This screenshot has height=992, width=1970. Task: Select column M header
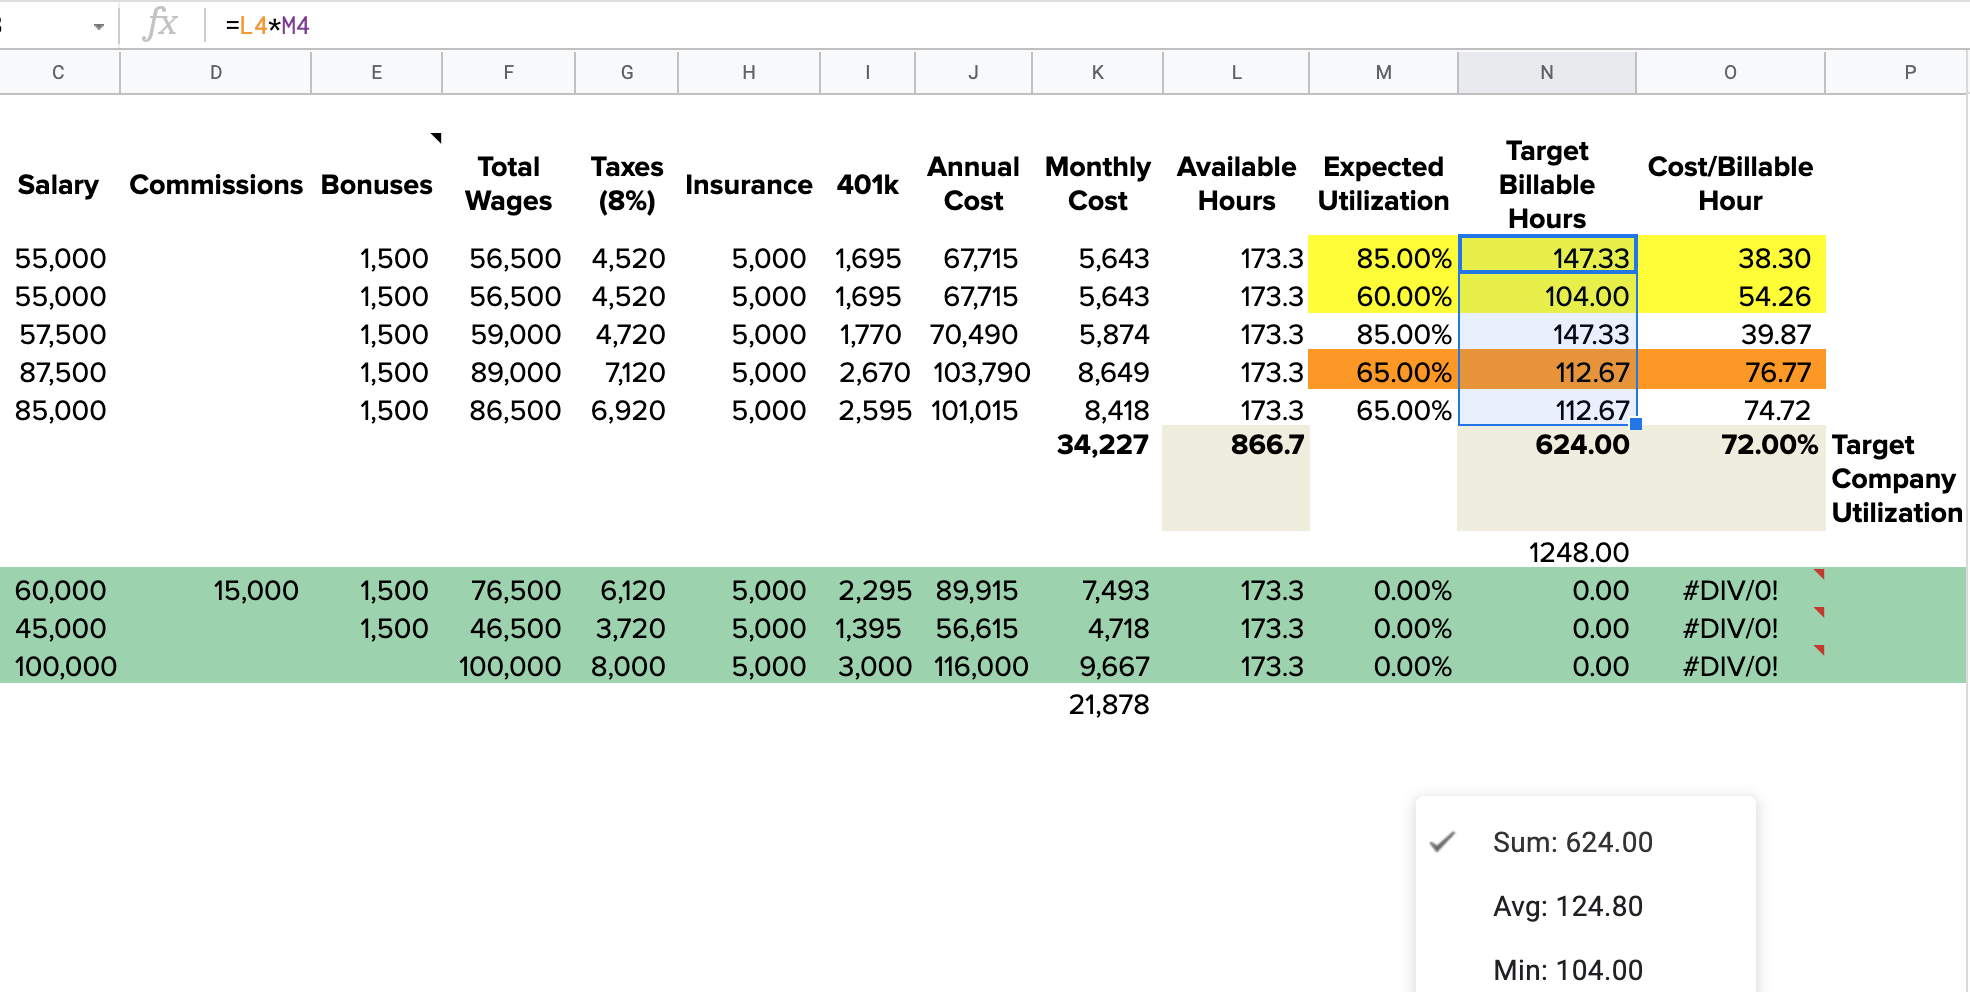click(1384, 72)
